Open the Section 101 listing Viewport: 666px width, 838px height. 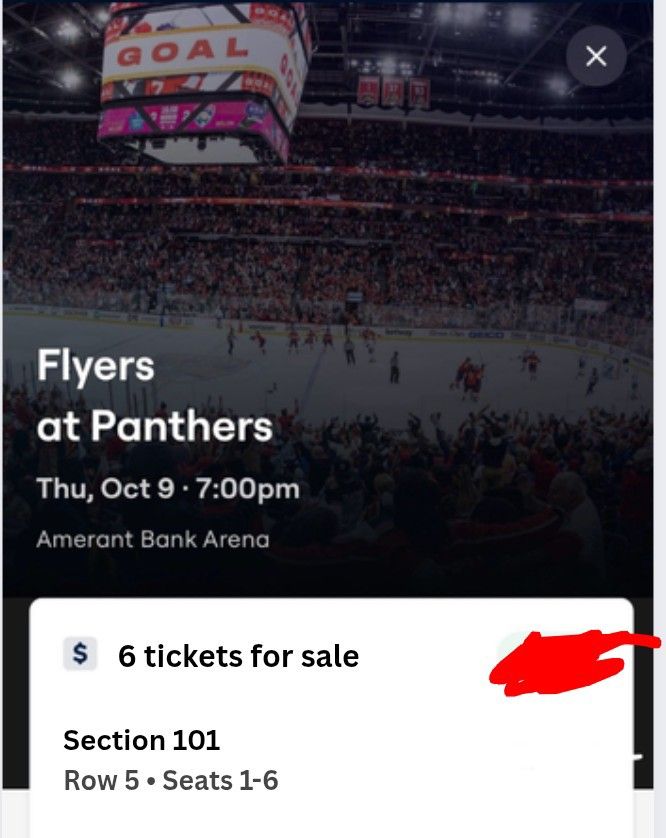[x=141, y=740]
